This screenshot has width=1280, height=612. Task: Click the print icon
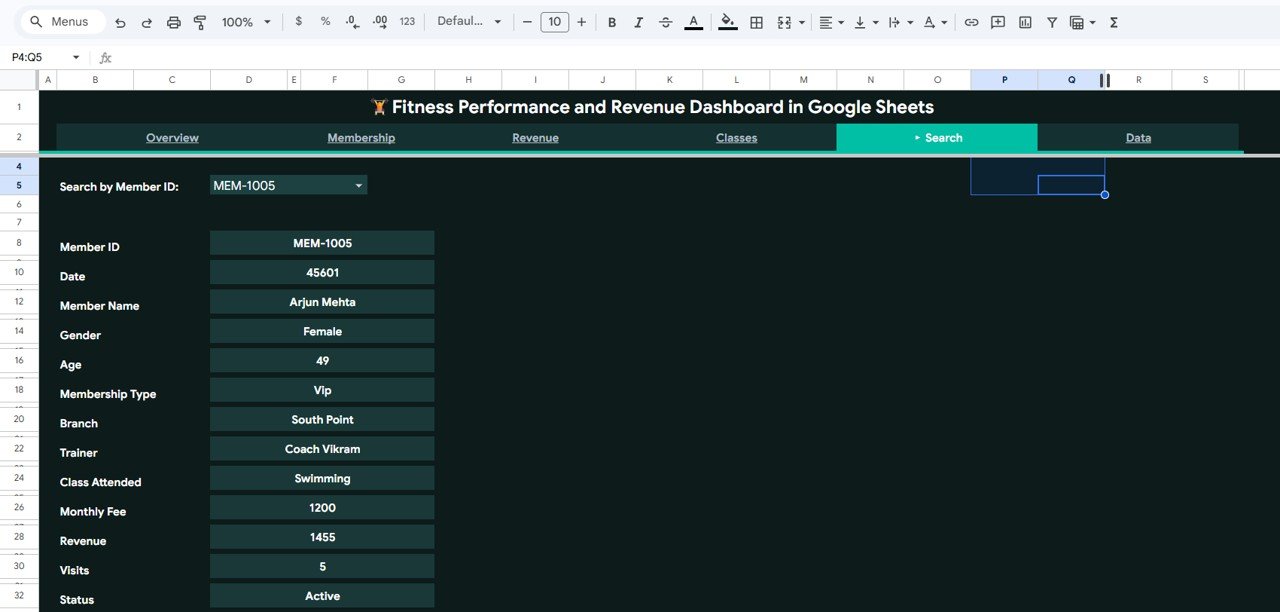click(173, 21)
